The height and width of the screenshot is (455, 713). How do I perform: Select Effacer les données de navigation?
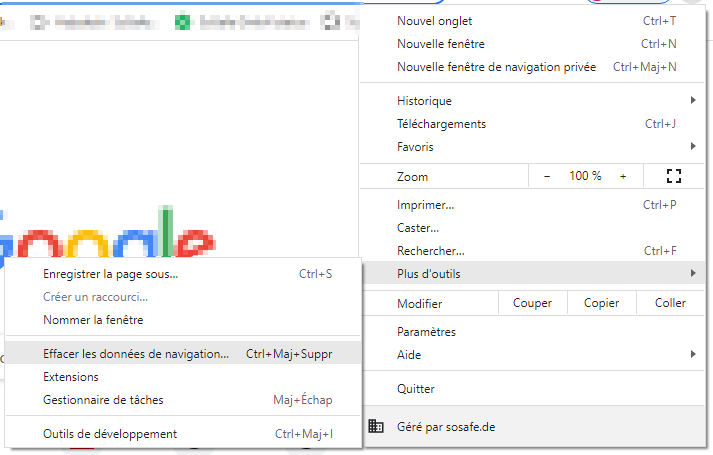click(x=136, y=354)
